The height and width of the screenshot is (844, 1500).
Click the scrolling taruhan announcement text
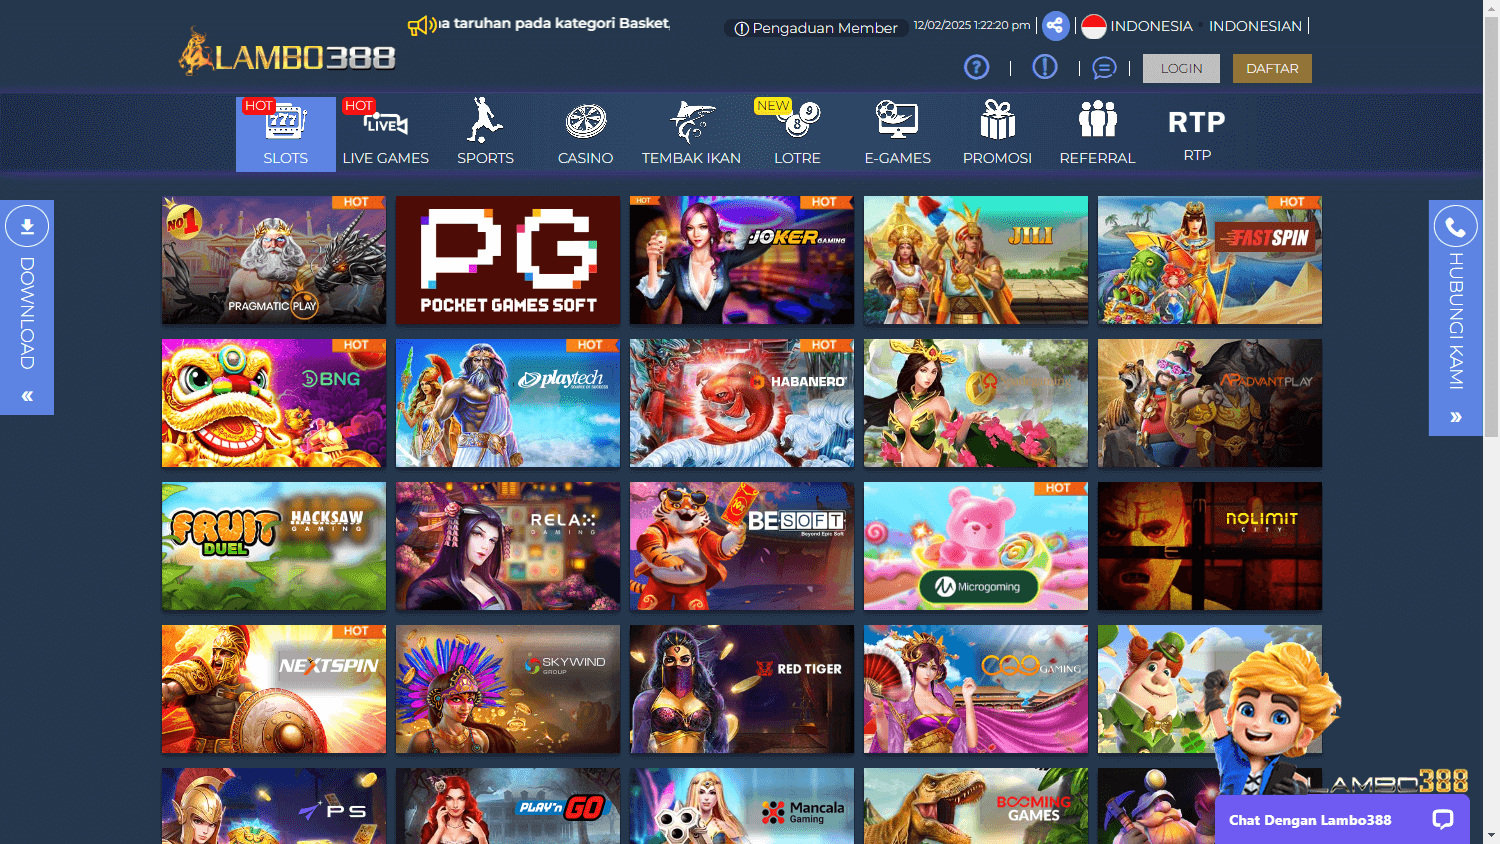pos(555,23)
